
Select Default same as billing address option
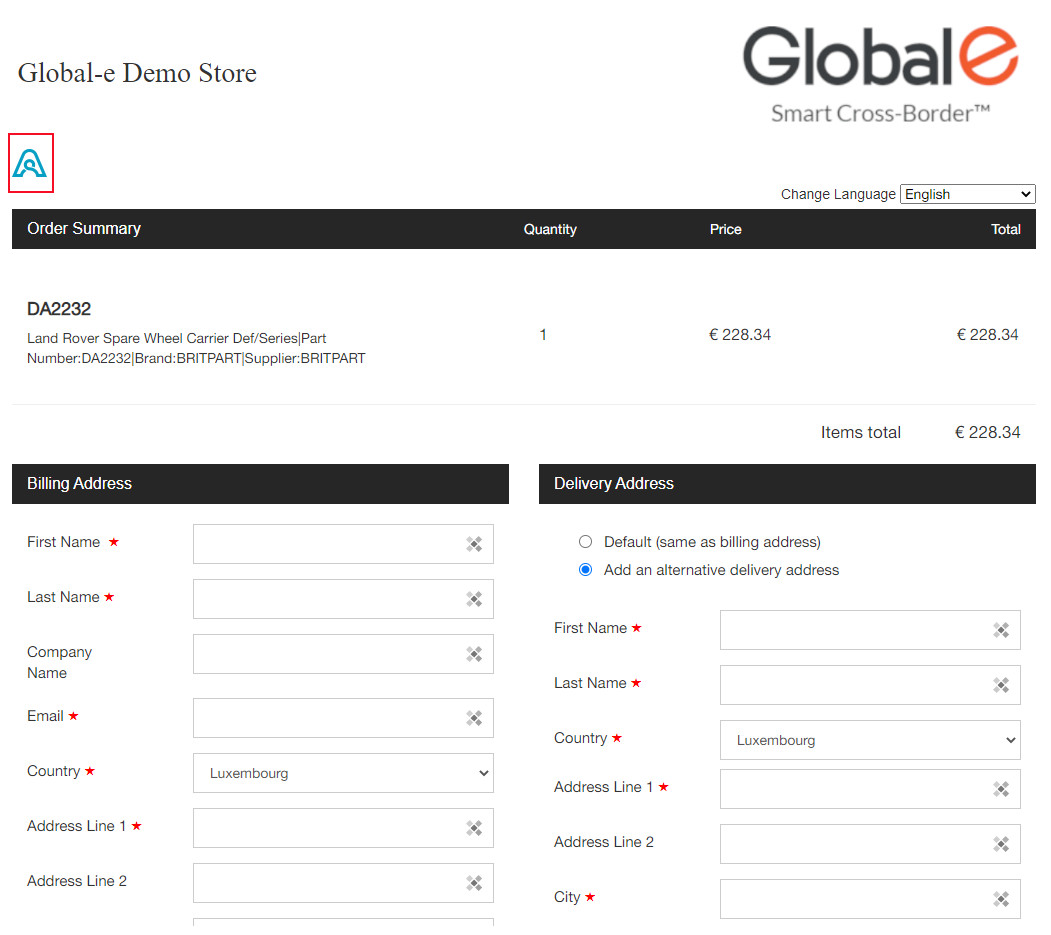click(586, 542)
